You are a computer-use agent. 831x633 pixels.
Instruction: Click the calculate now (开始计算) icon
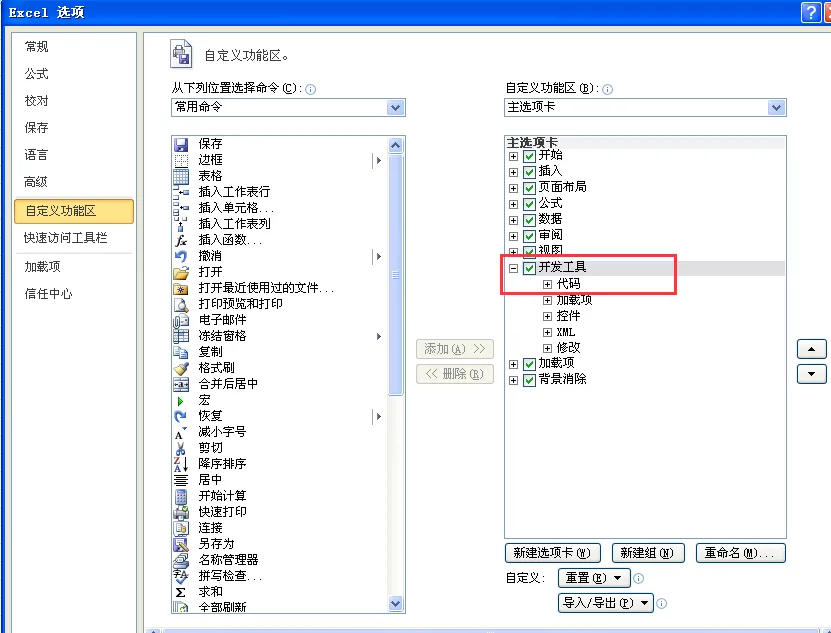(181, 496)
